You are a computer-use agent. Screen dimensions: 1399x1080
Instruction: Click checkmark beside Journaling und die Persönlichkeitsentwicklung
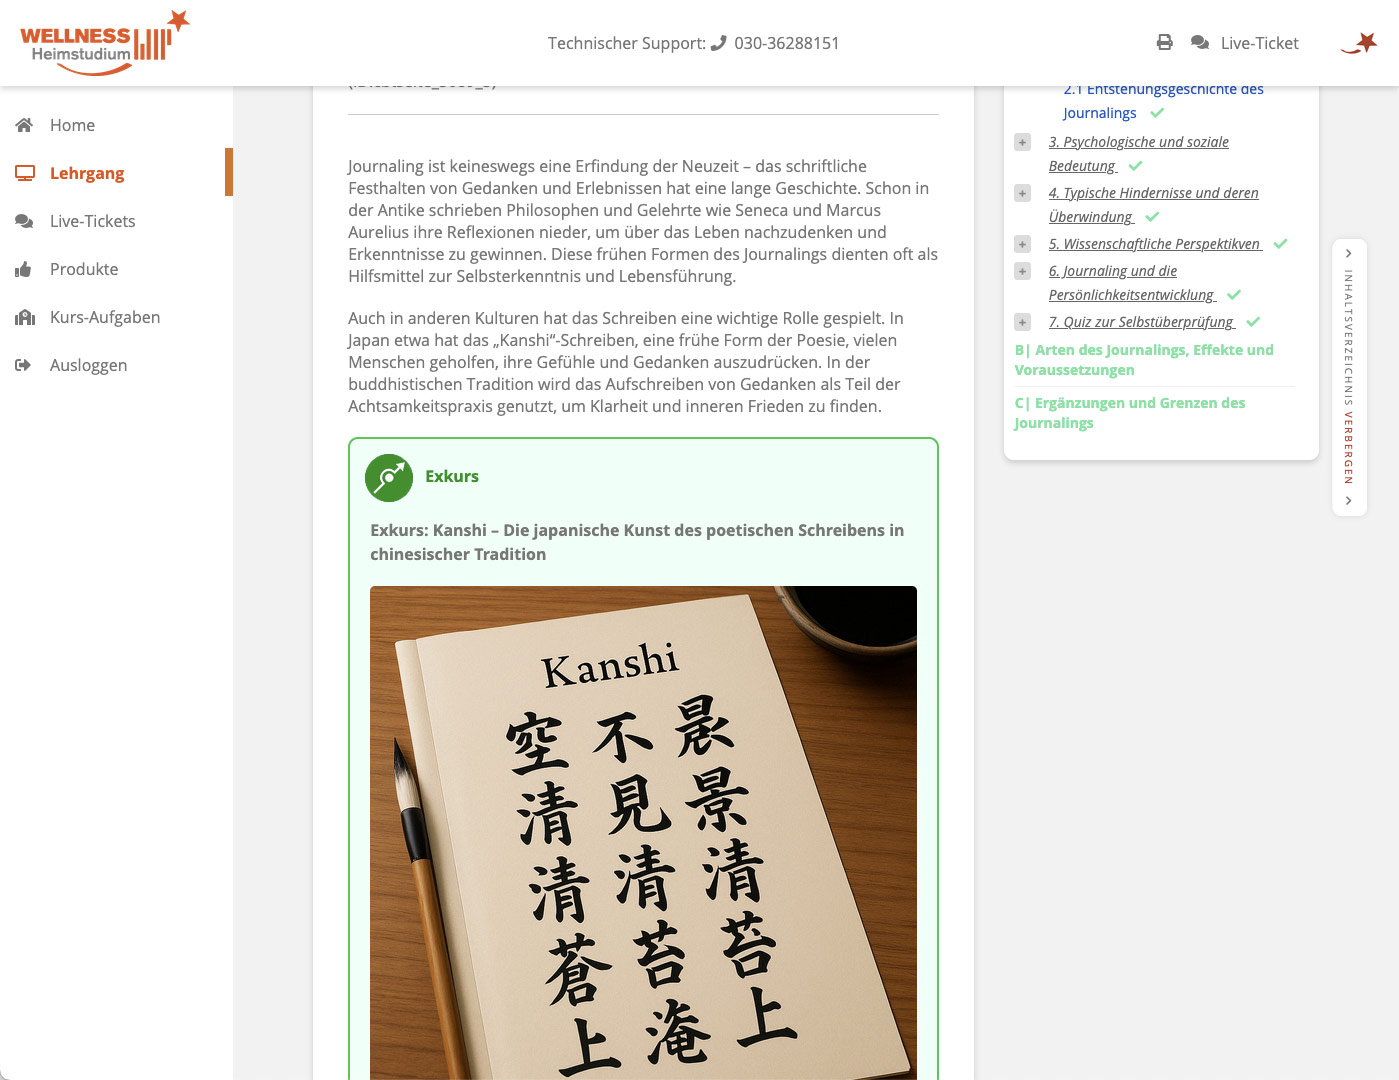pos(1234,295)
